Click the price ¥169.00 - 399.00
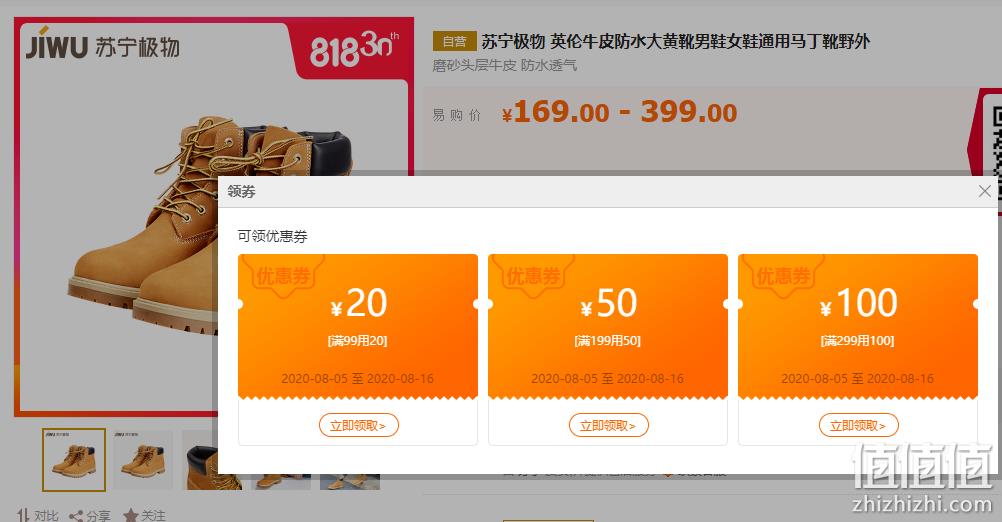Viewport: 1002px width, 522px height. (x=619, y=113)
